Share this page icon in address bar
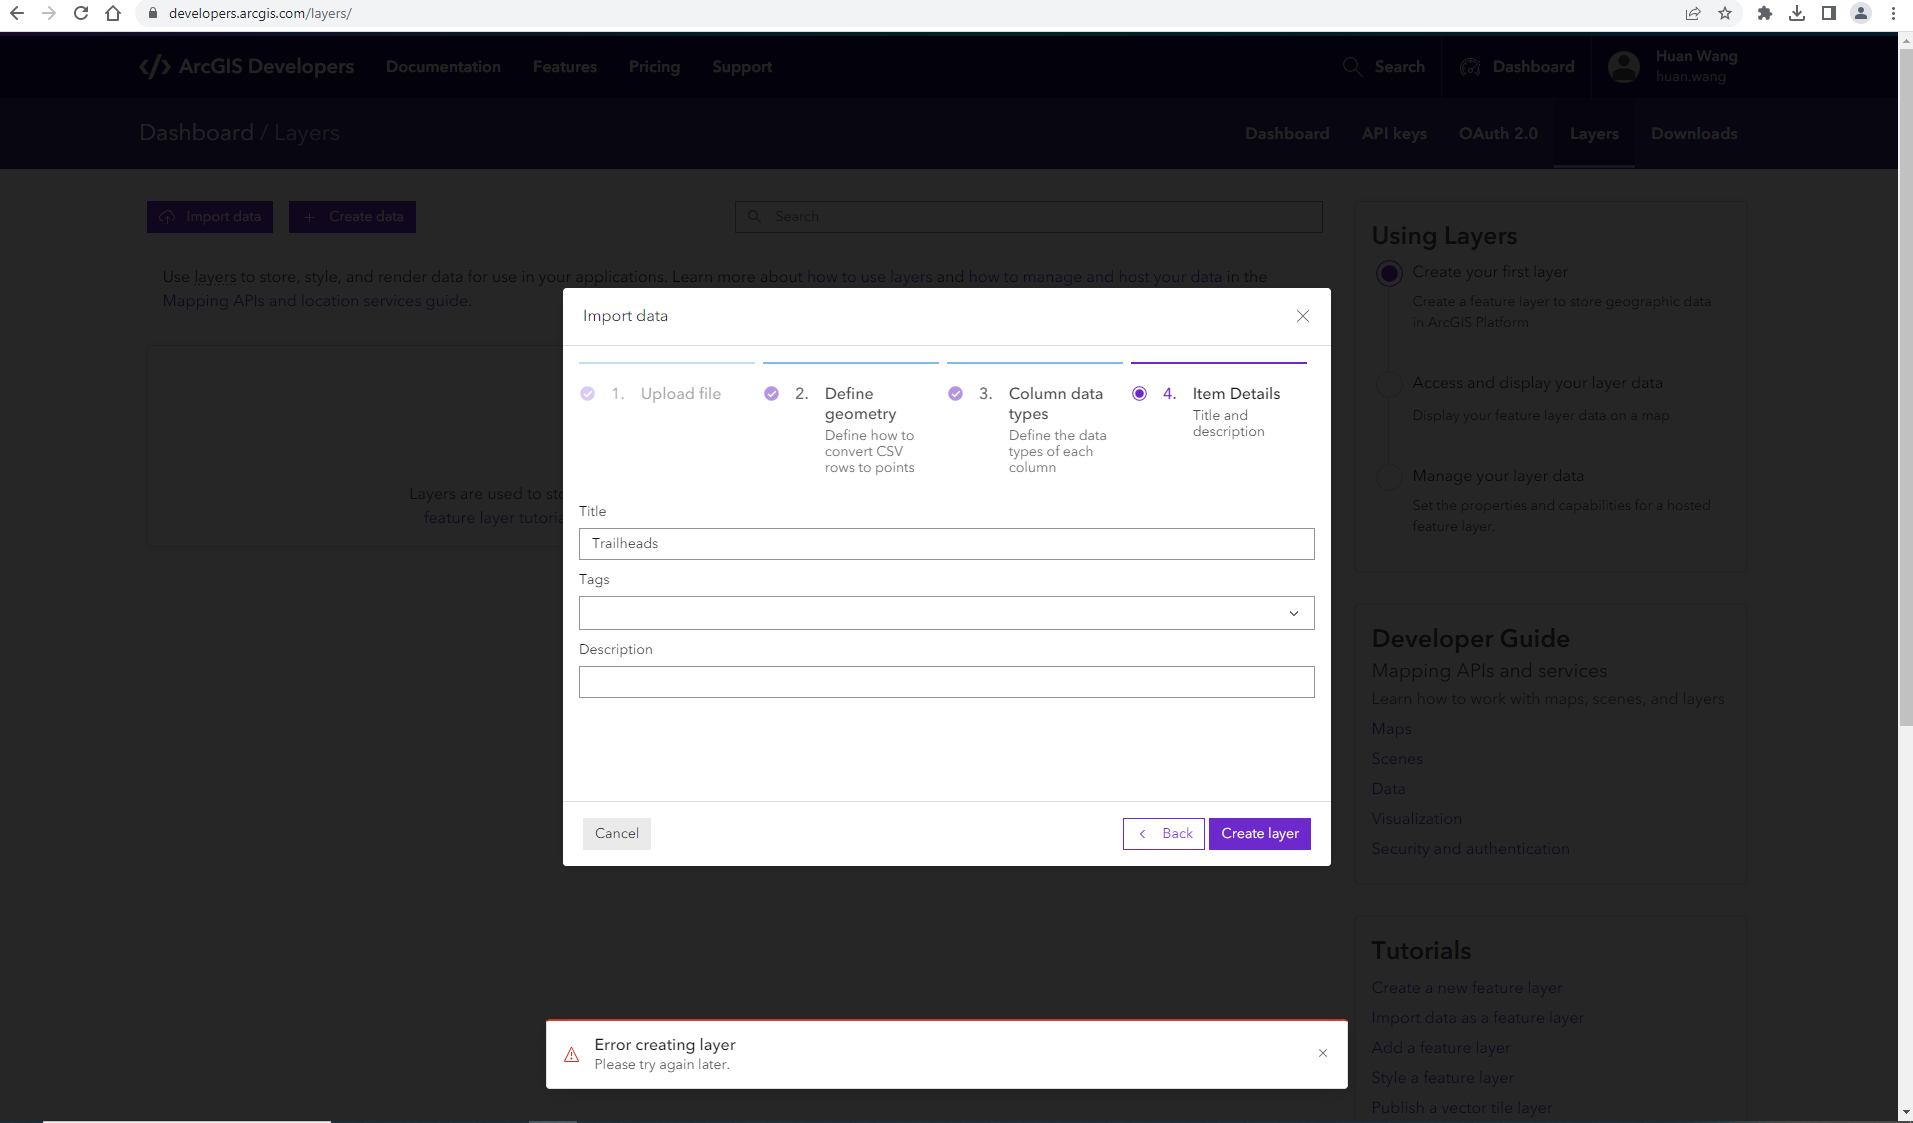This screenshot has width=1913, height=1123. [1693, 13]
